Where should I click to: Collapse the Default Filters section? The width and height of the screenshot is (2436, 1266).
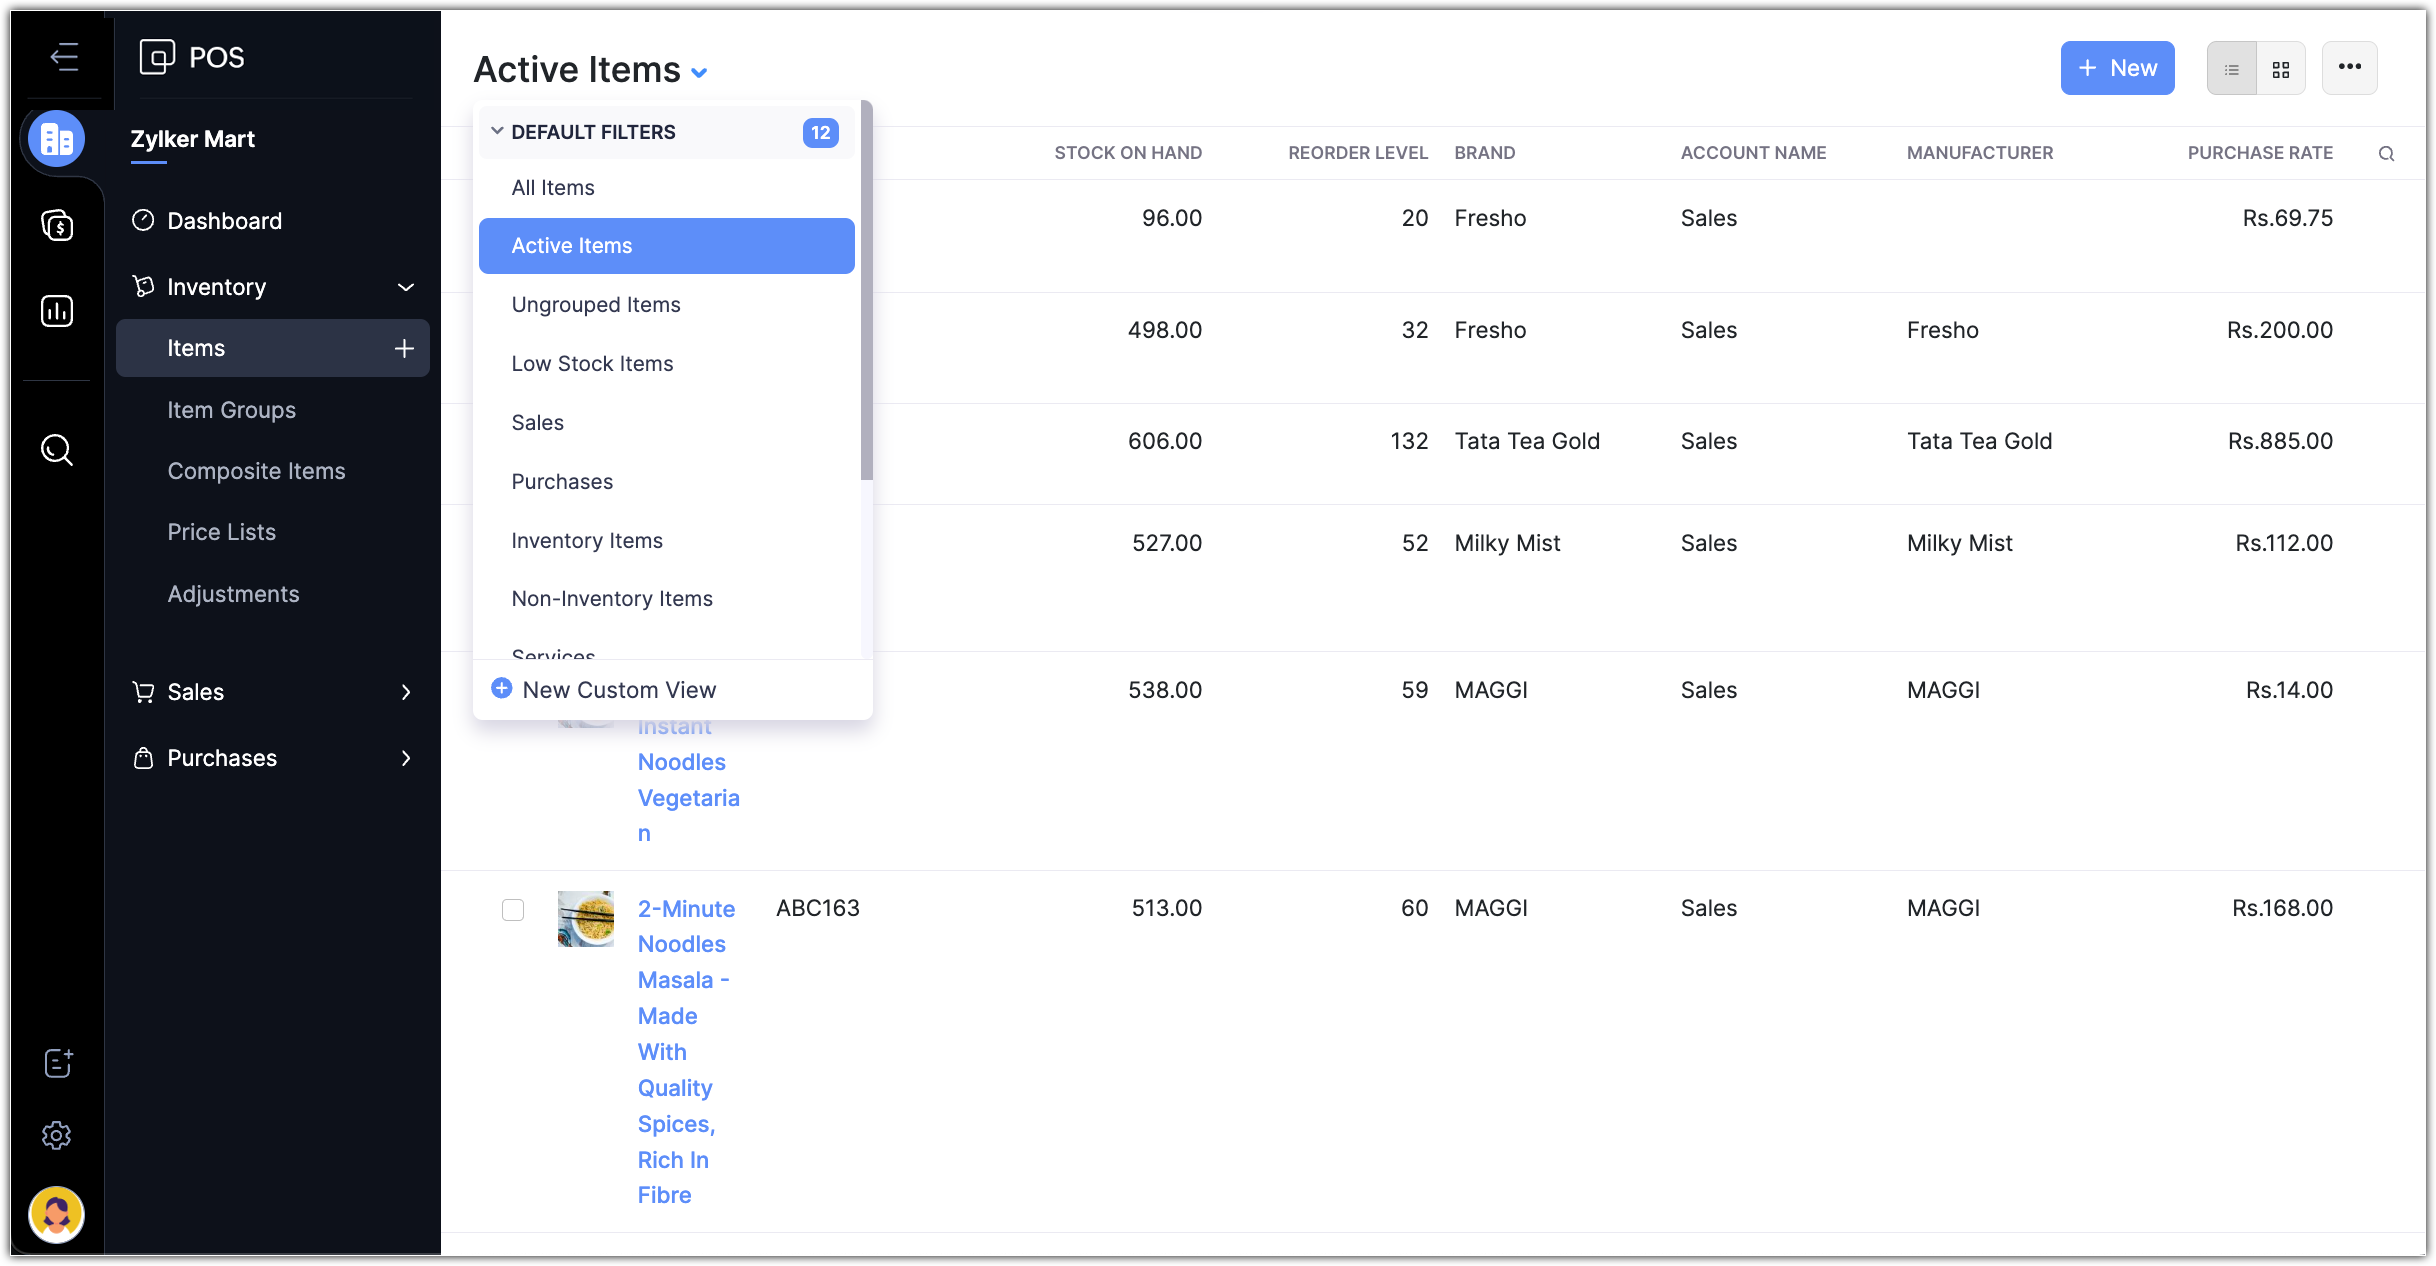click(x=497, y=132)
